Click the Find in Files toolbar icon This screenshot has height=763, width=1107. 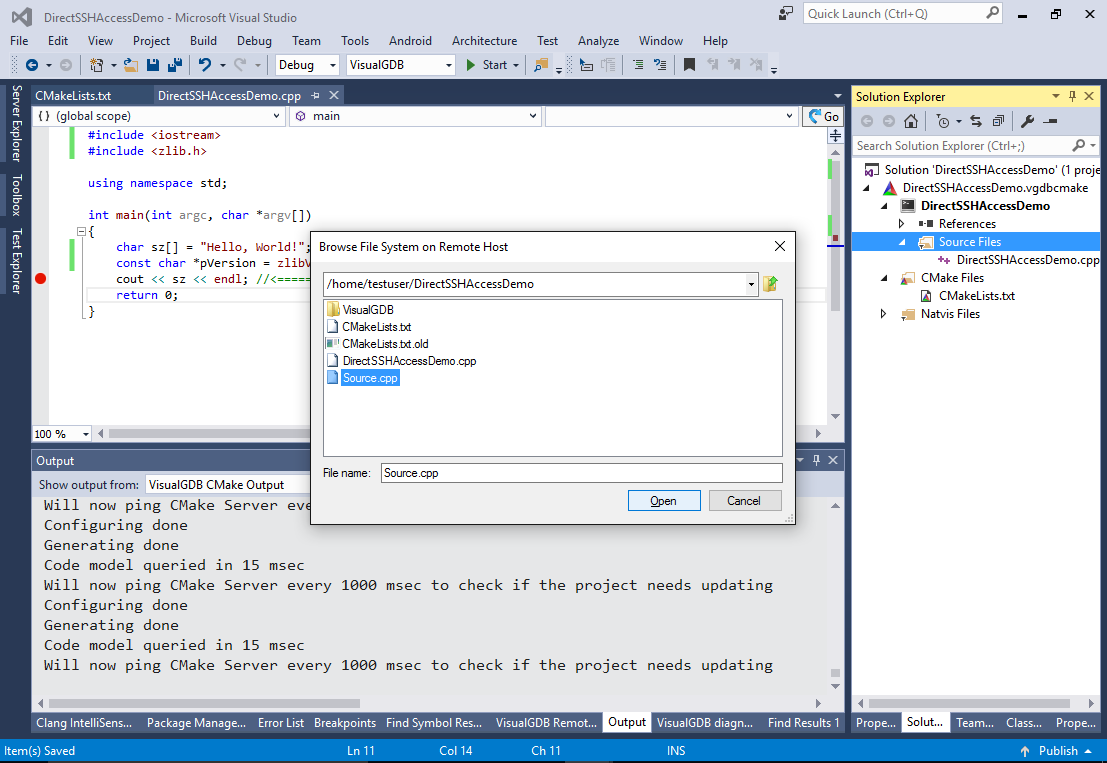click(541, 65)
